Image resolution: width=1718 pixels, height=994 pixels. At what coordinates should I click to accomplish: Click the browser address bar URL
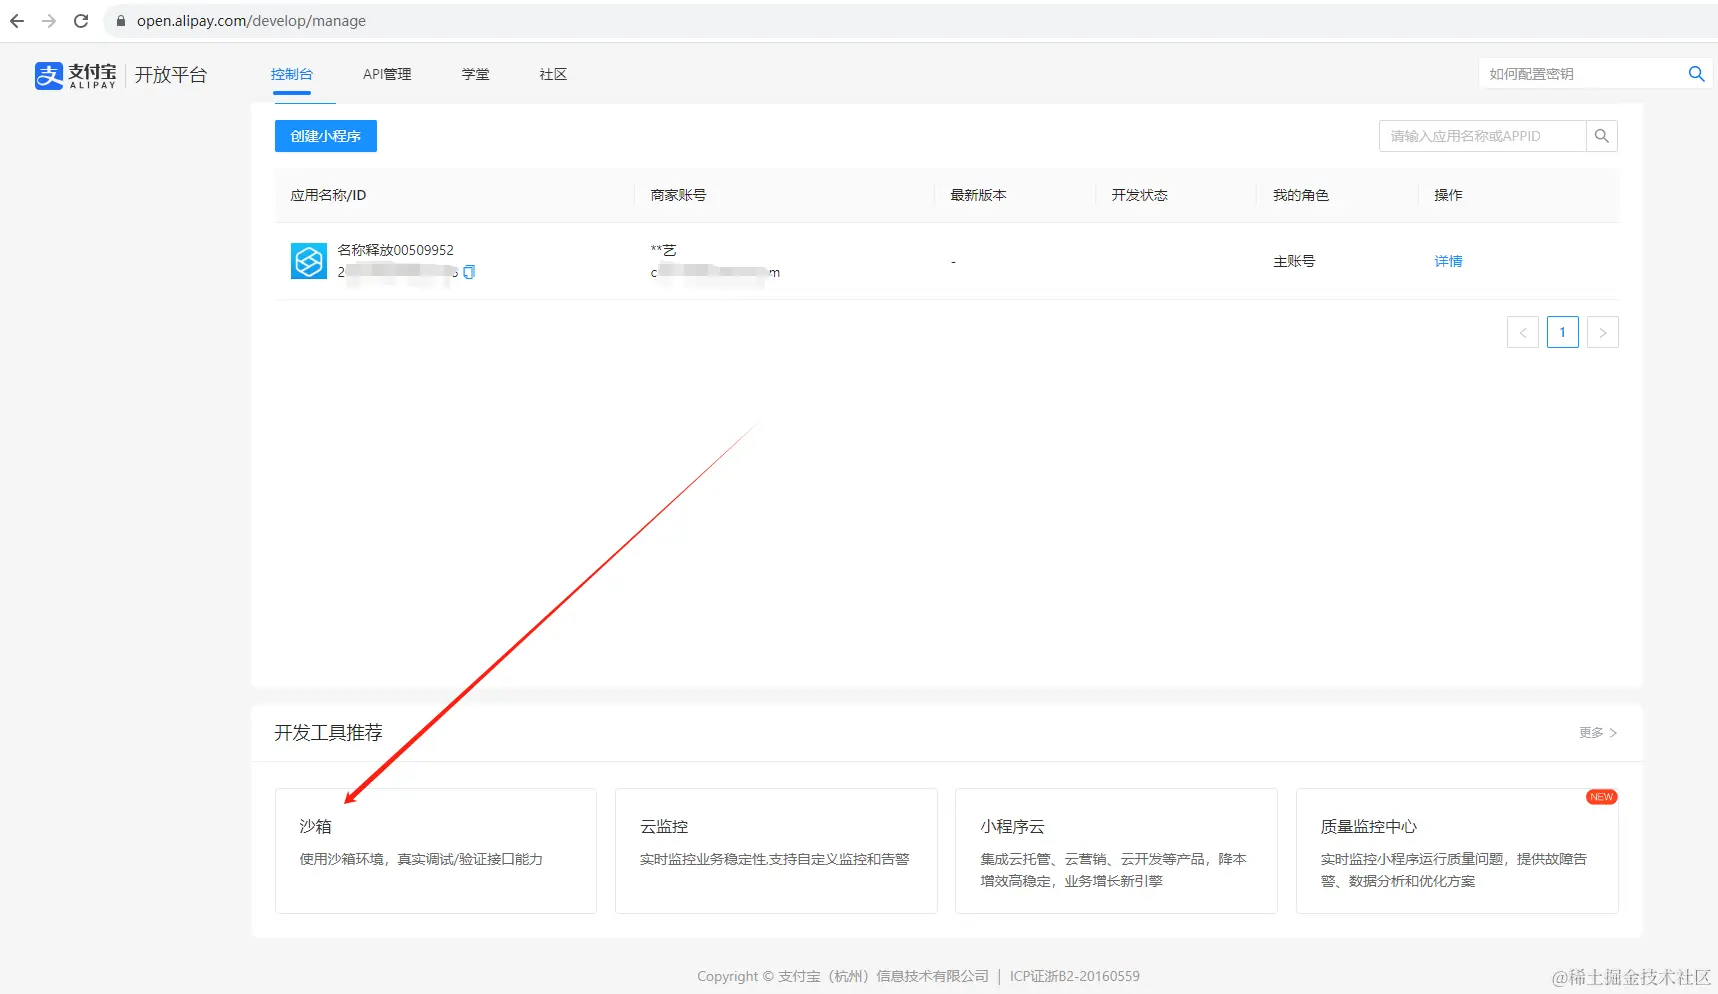[x=251, y=21]
